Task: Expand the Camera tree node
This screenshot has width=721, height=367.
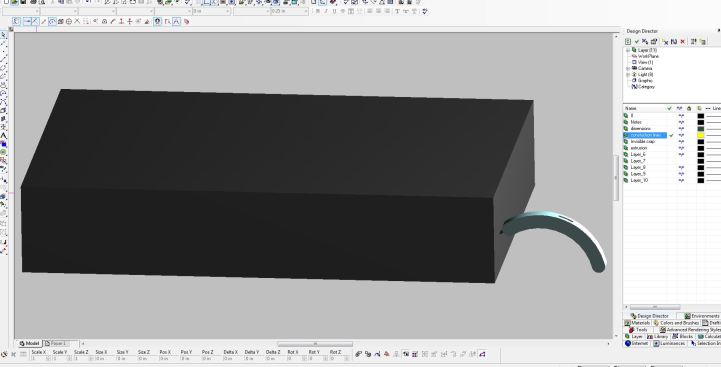Action: pos(628,68)
